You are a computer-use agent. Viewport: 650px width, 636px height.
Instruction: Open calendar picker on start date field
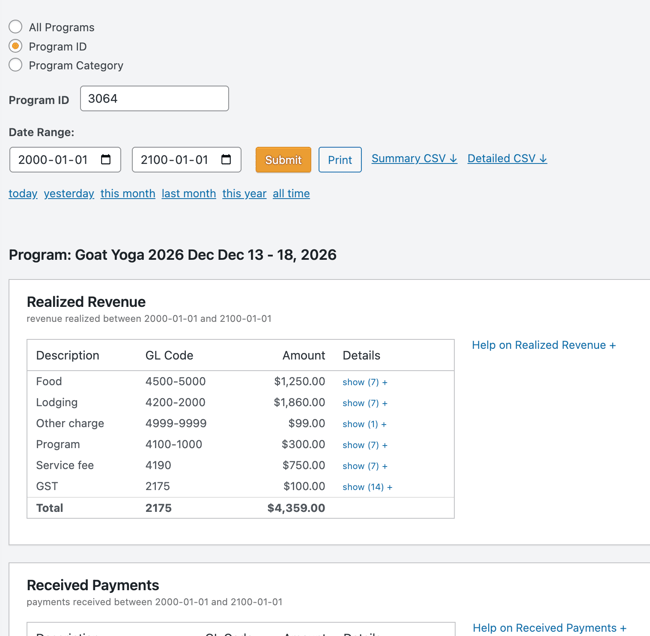(106, 160)
